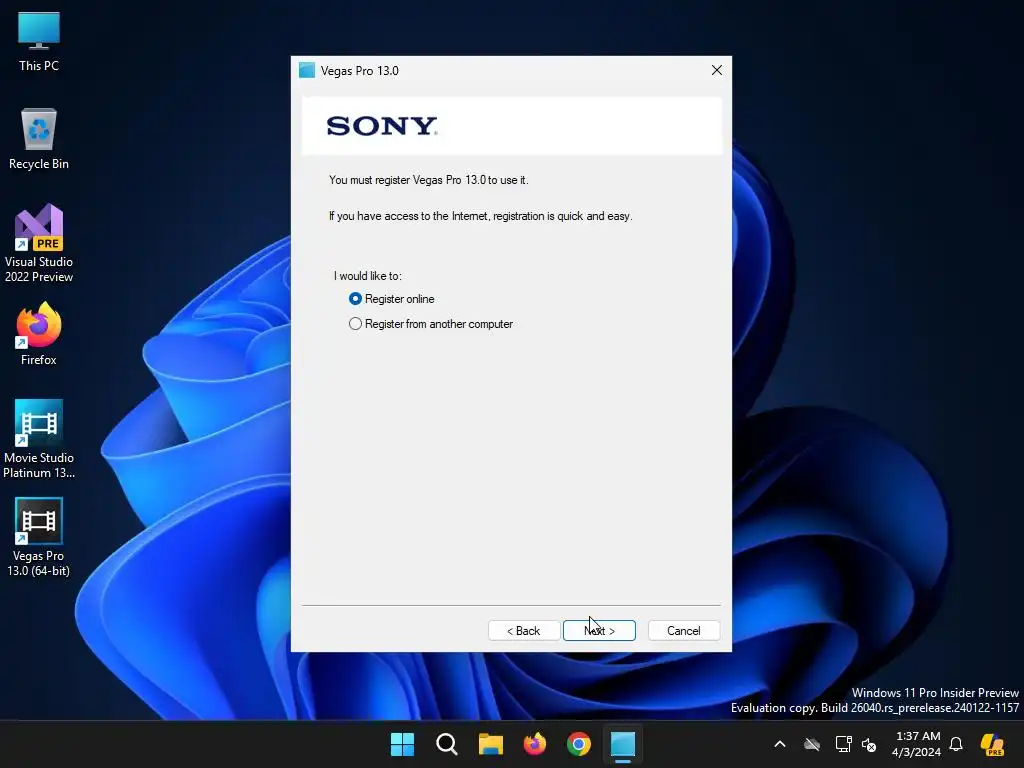Viewport: 1024px width, 768px height.
Task: Click the muted volume tray icon
Action: click(869, 744)
